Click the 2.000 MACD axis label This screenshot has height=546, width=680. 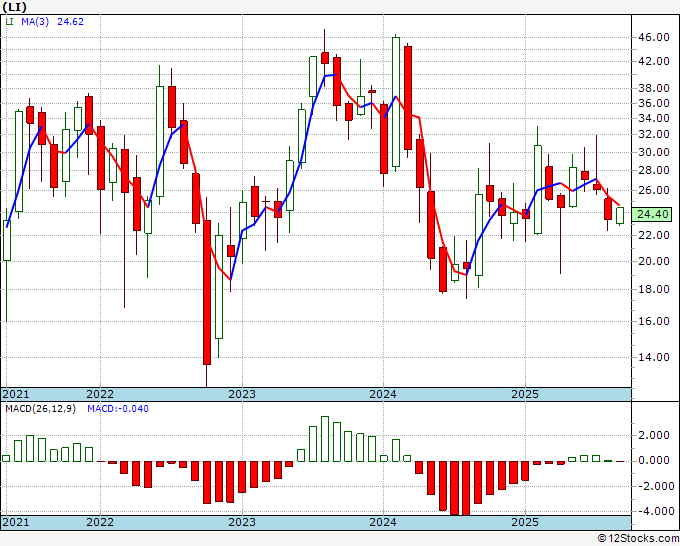pos(653,435)
